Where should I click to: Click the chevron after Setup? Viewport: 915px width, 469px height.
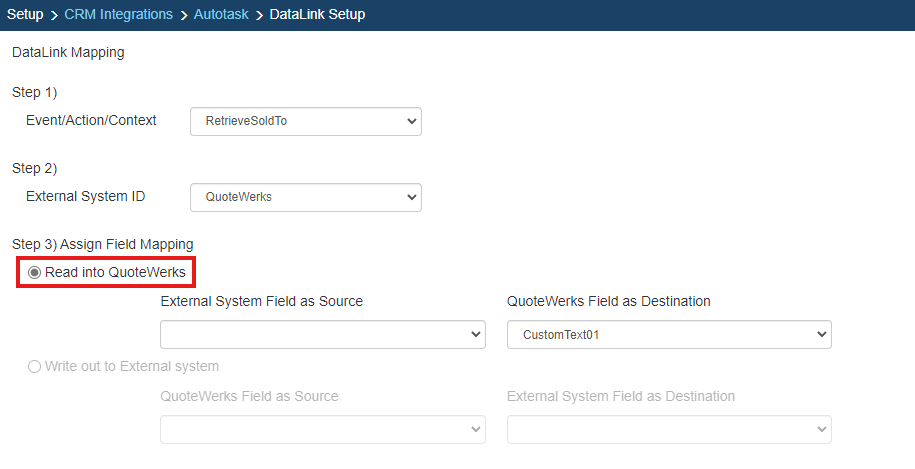tap(54, 15)
